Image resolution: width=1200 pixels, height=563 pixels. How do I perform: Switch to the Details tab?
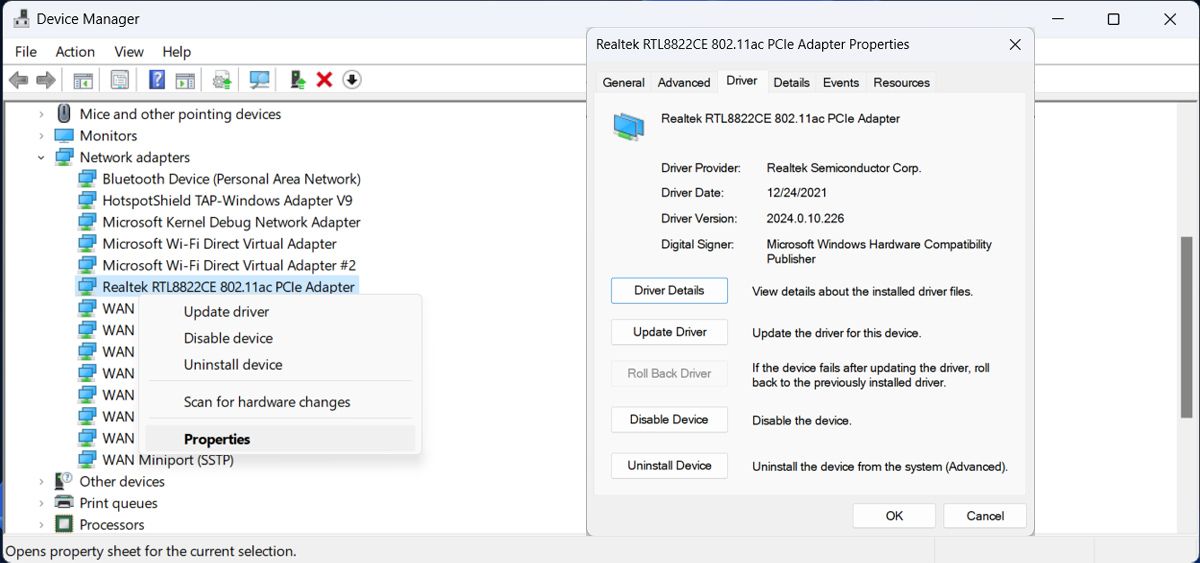pyautogui.click(x=791, y=83)
